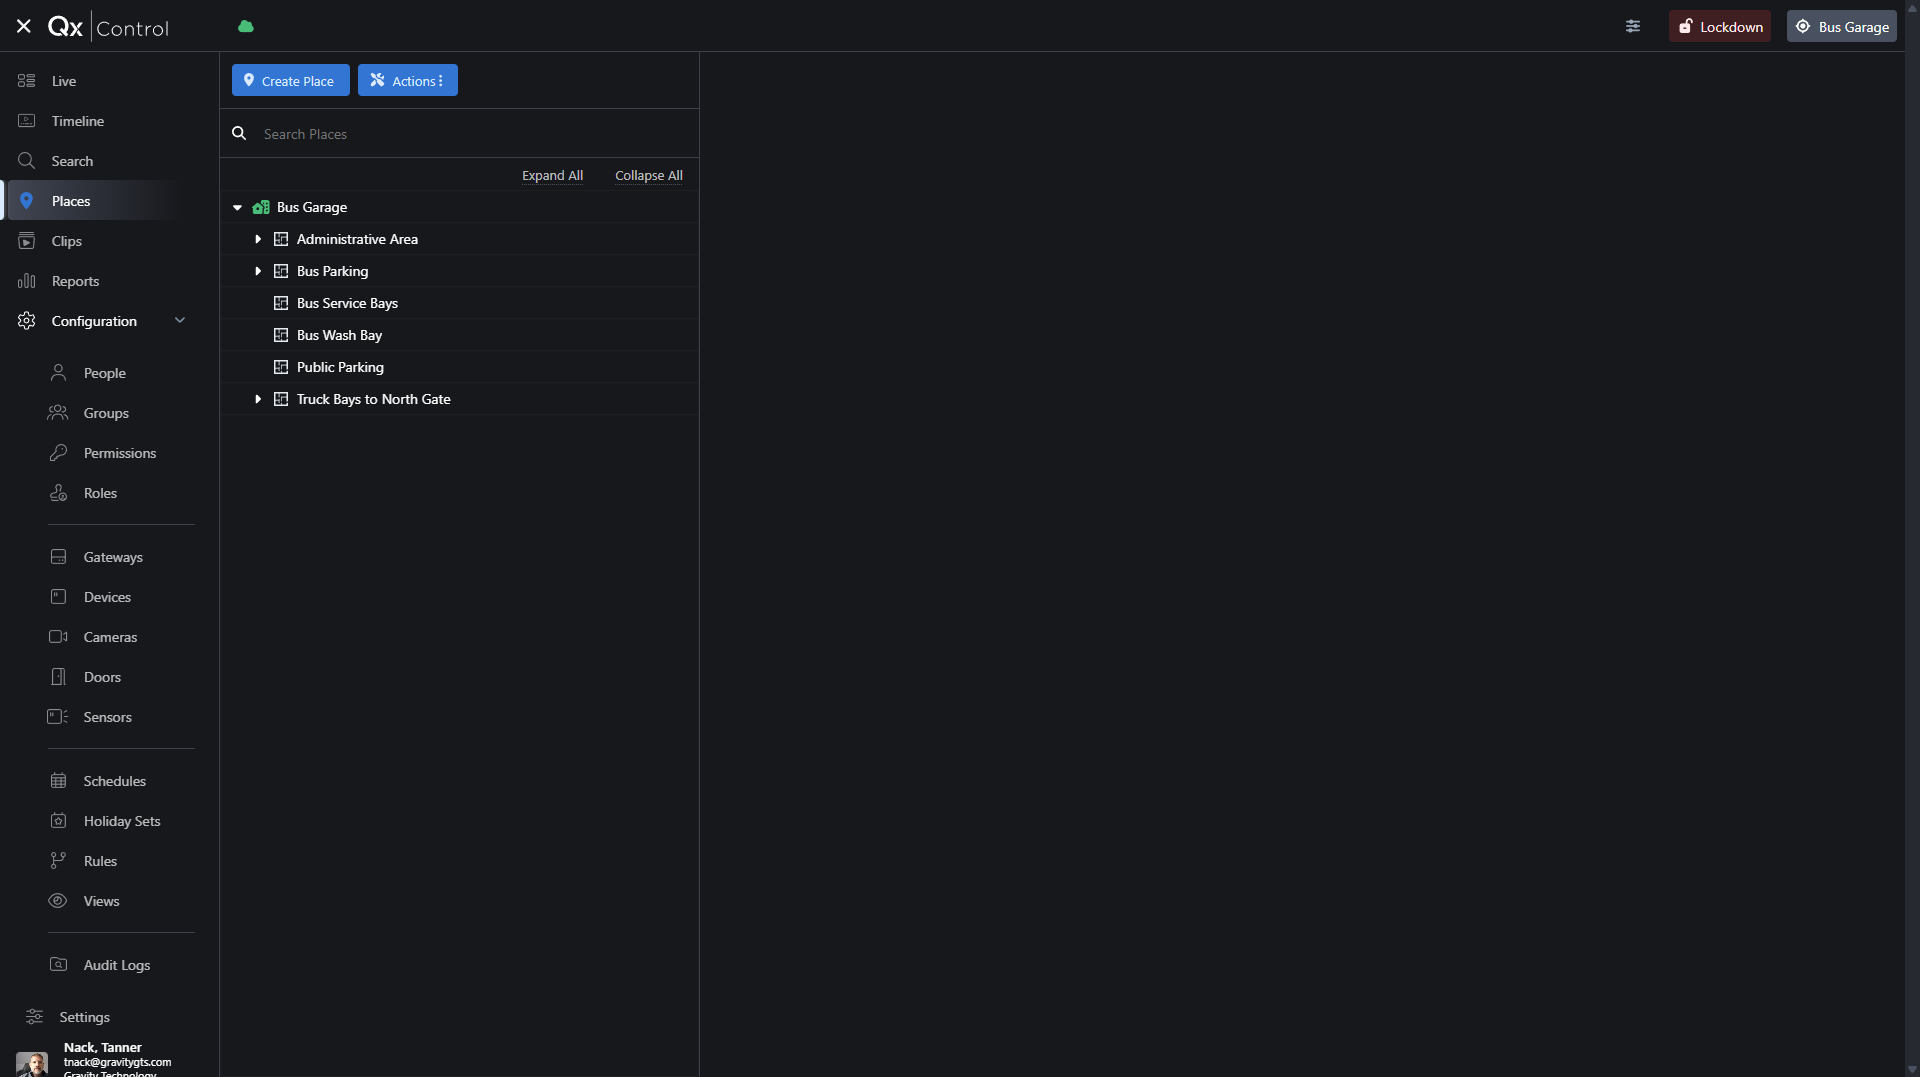1920x1077 pixels.
Task: Open the Audit Logs page
Action: pyautogui.click(x=116, y=965)
